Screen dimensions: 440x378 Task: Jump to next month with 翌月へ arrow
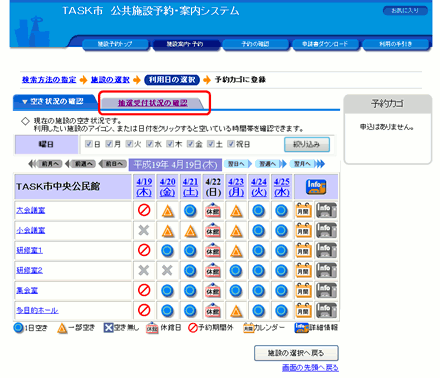307,164
